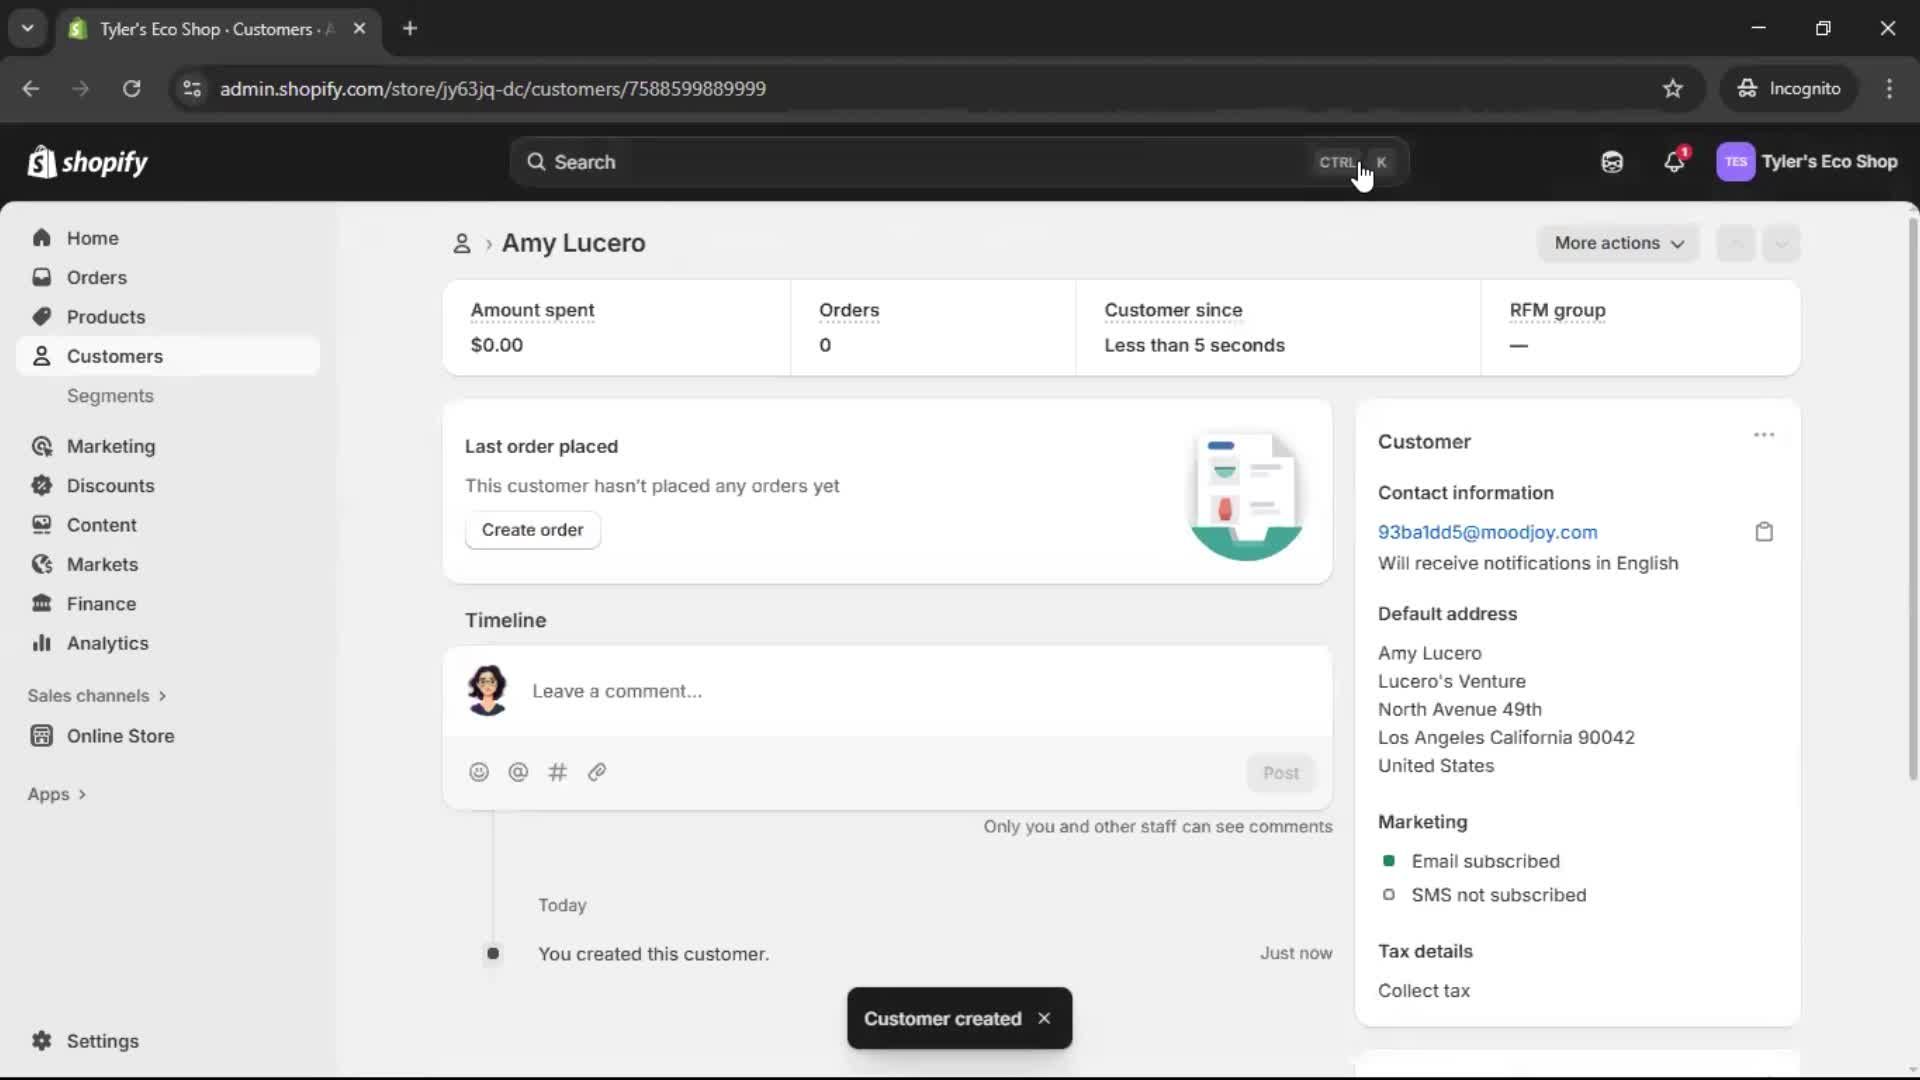This screenshot has height=1080, width=1920.
Task: Switch to the Segments sidebar item
Action: click(x=111, y=396)
